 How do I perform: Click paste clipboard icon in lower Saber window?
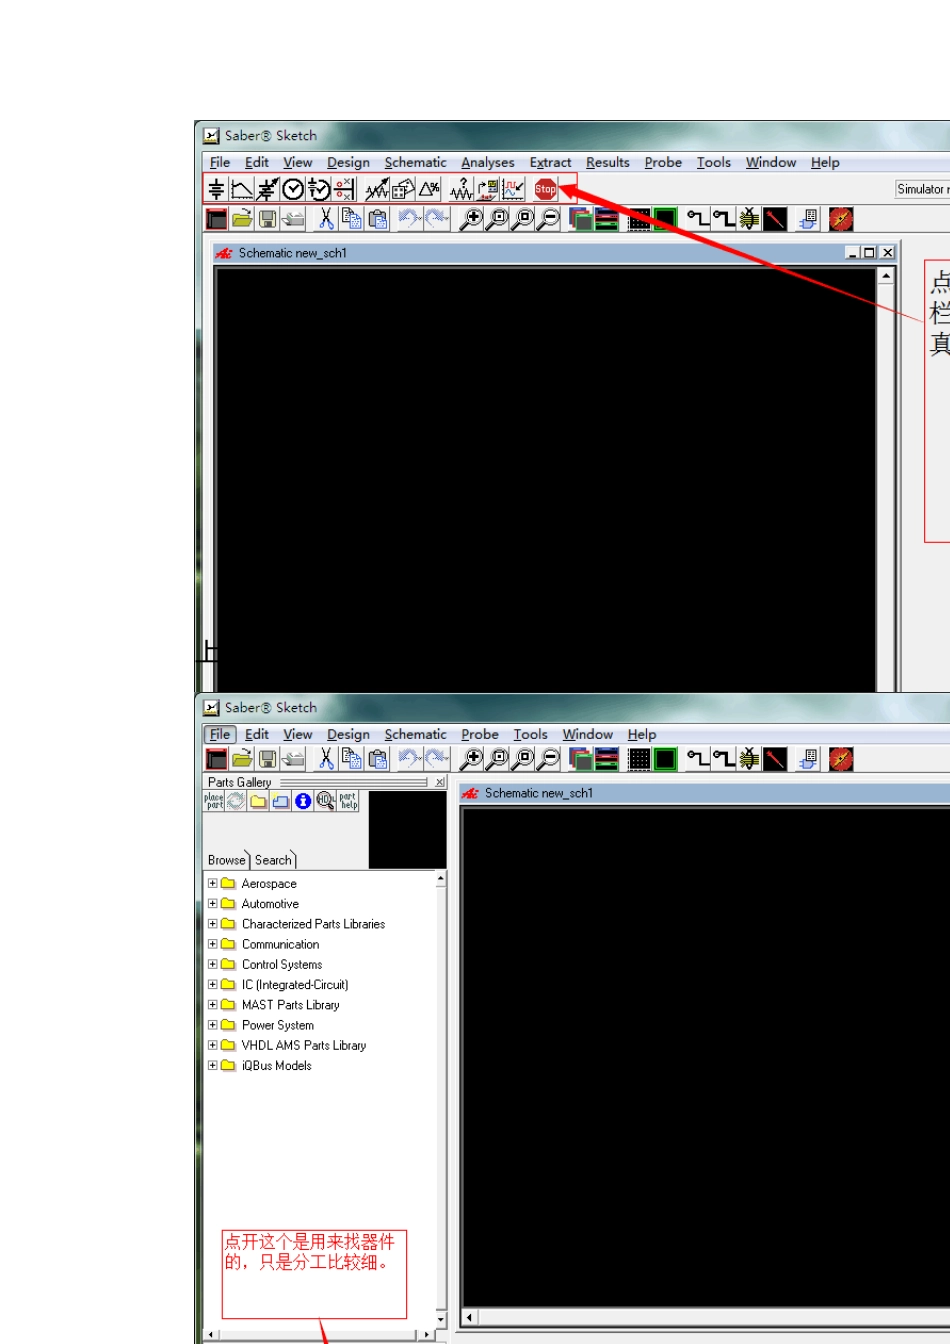[x=378, y=759]
